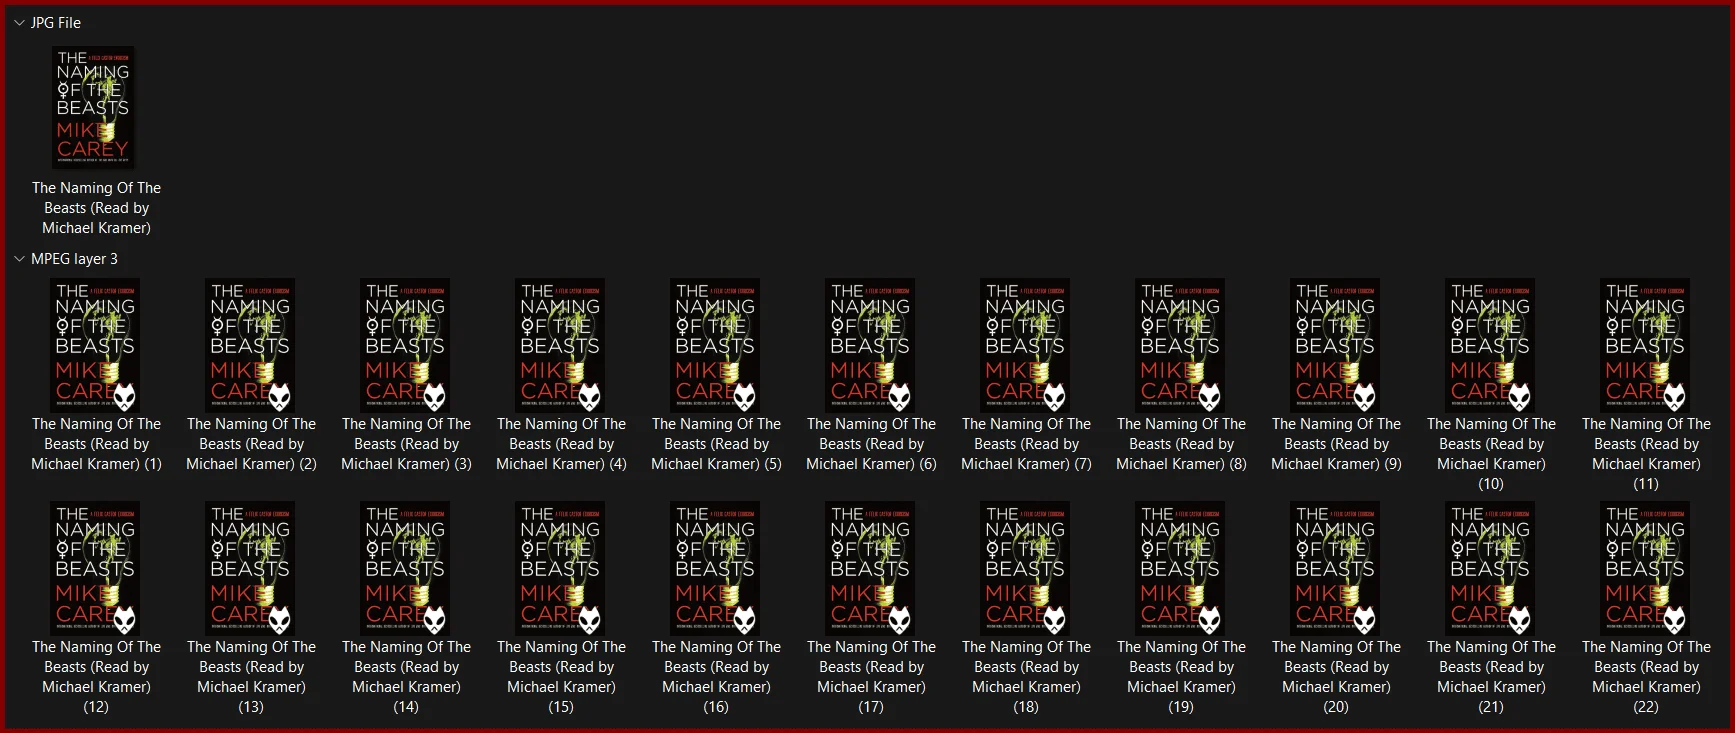Select MP3 file thumbnail numbered (13)
This screenshot has width=1735, height=733.
coord(250,568)
